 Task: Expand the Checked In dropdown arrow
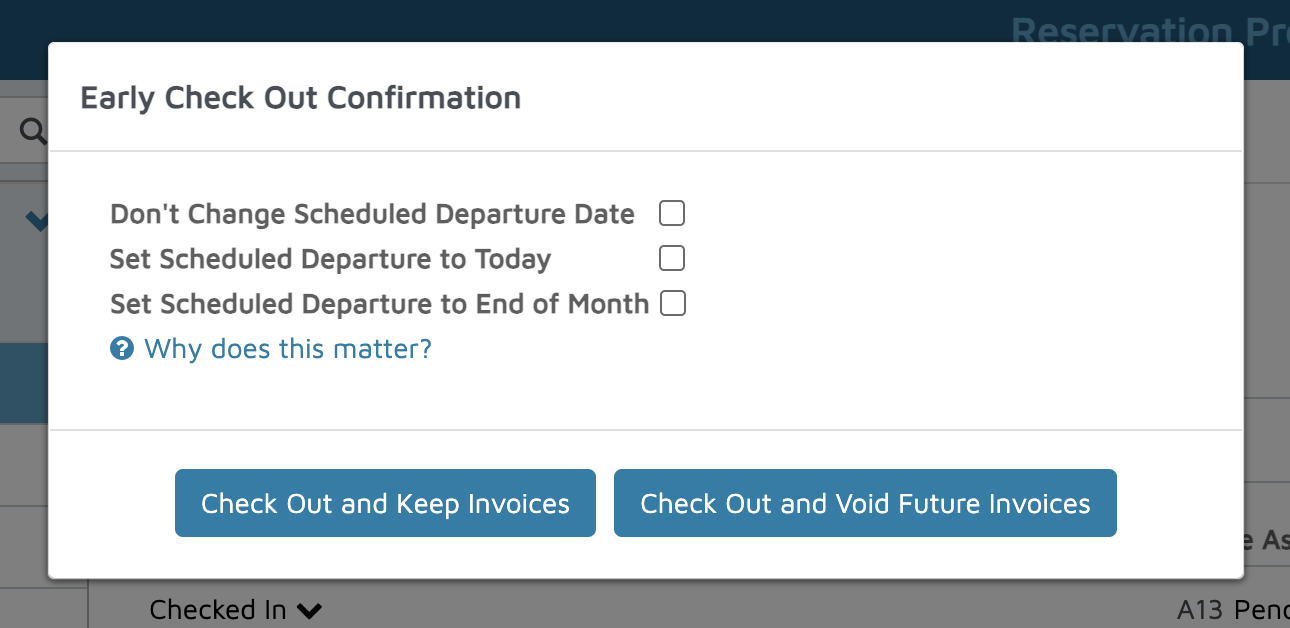[309, 609]
